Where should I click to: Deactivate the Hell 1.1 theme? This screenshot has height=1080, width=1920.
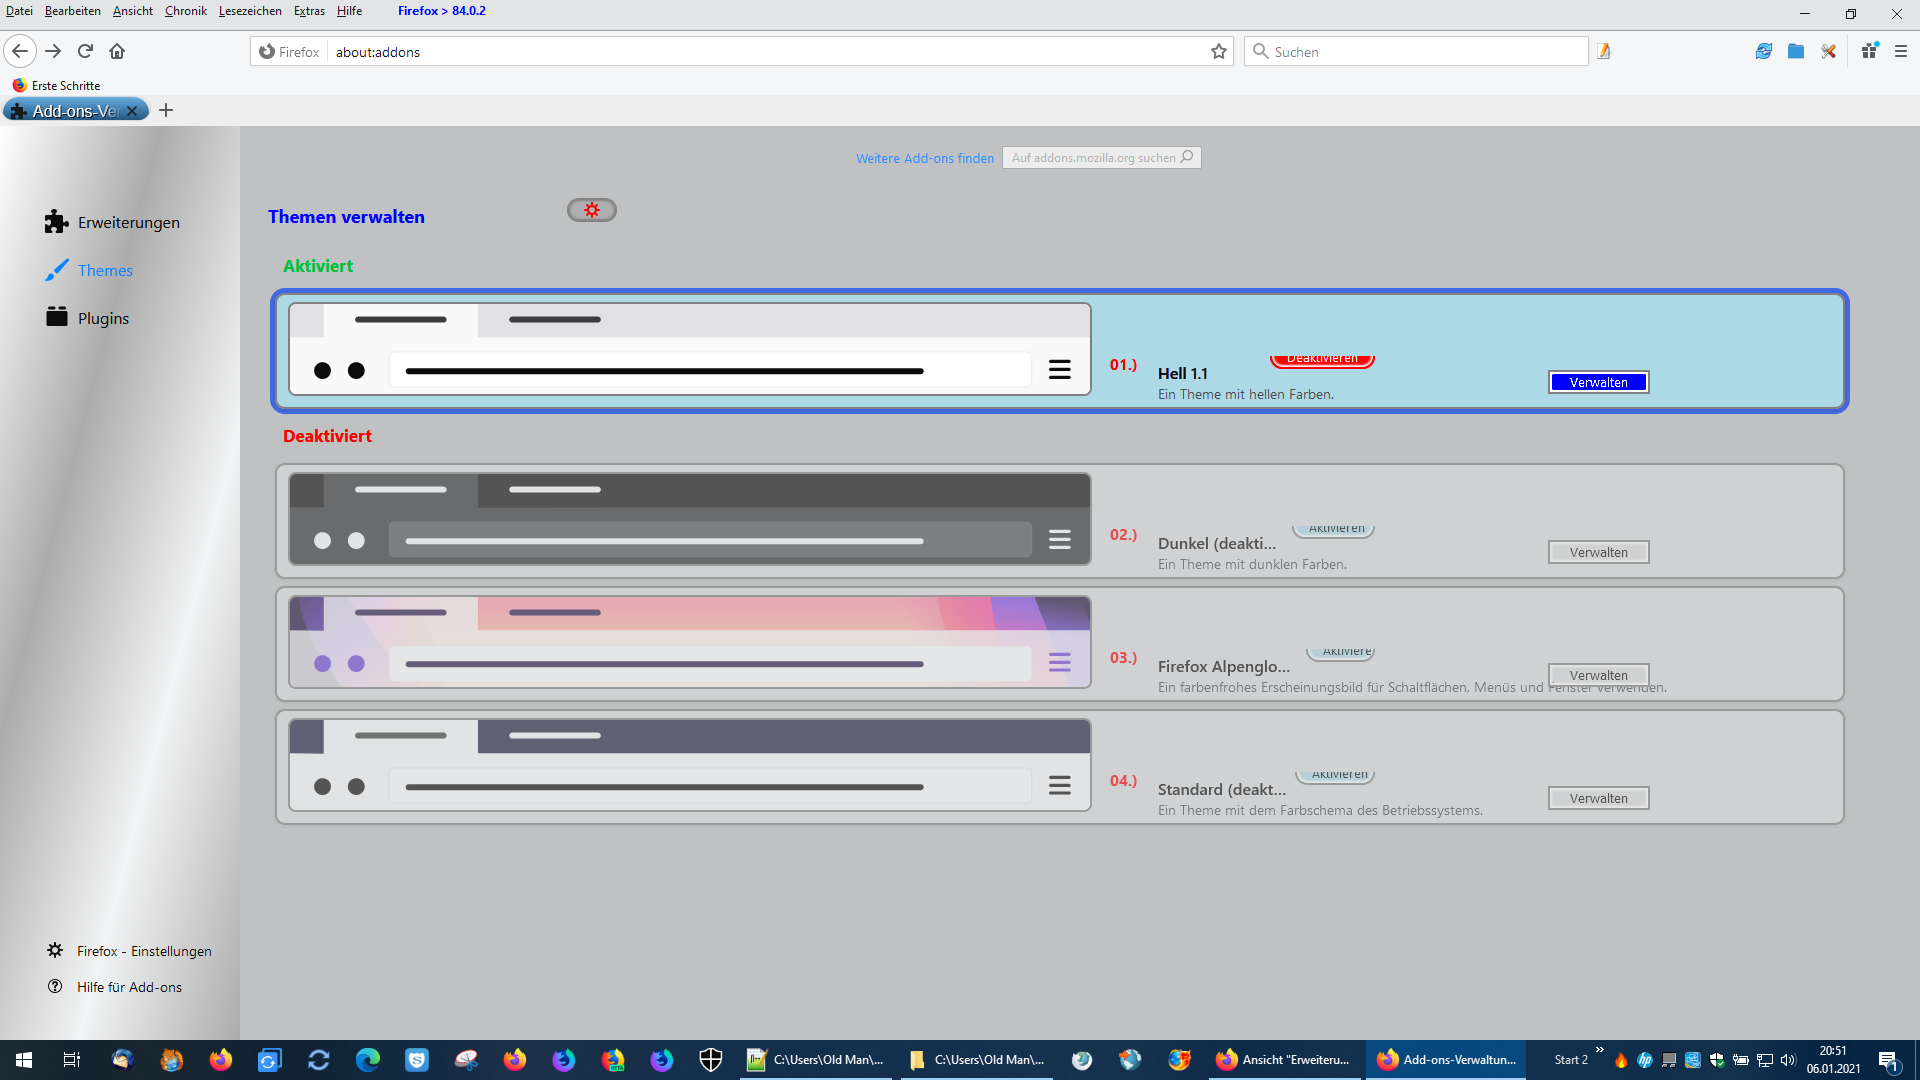click(x=1322, y=360)
